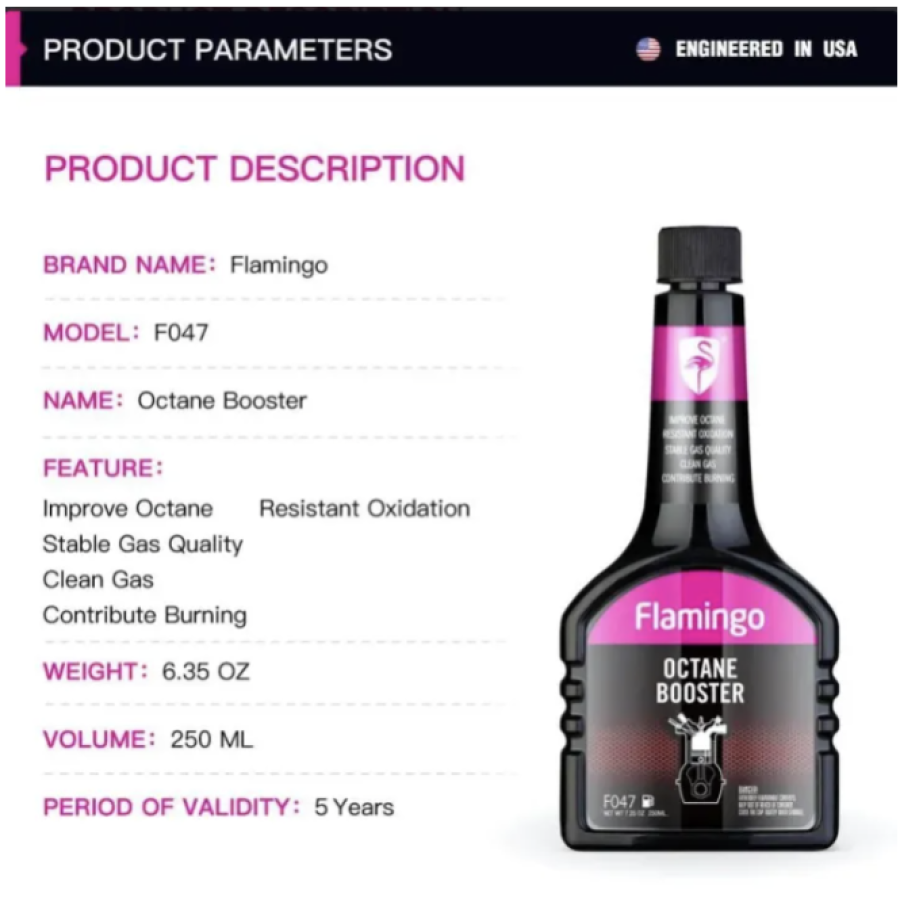
Task: Click the ENGINEERED IN USA label
Action: [x=766, y=49]
